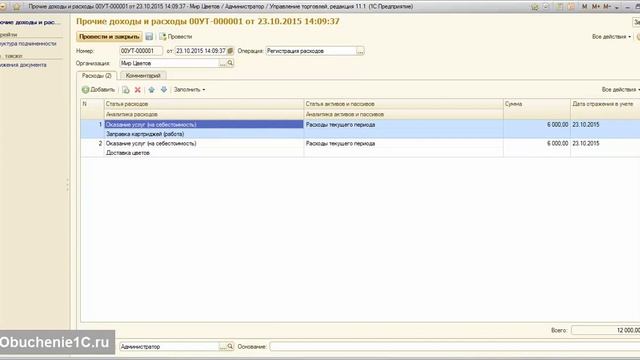This screenshot has height=360, width=640.
Task: Open the calculator icon in title bar
Action: click(x=560, y=7)
